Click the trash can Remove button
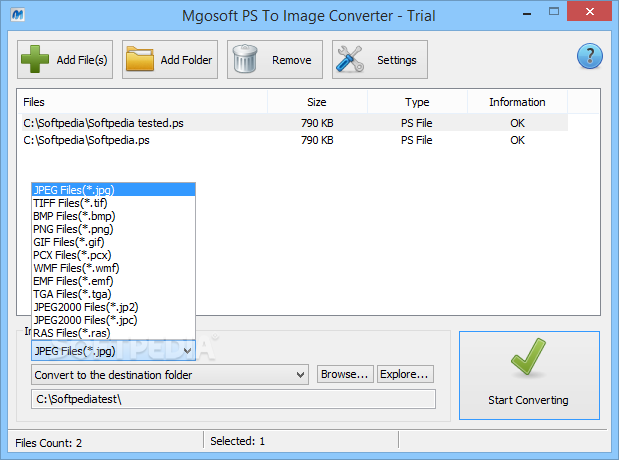Image resolution: width=619 pixels, height=460 pixels. (275, 60)
